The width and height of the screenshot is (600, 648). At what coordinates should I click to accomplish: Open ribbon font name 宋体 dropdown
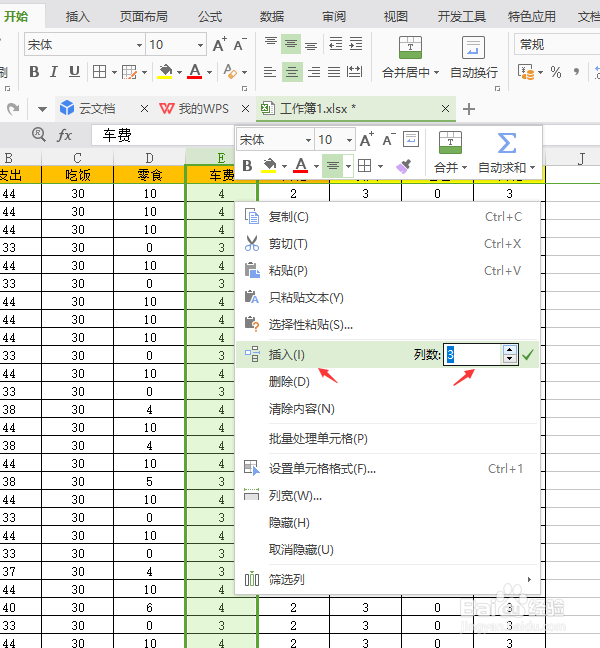139,45
